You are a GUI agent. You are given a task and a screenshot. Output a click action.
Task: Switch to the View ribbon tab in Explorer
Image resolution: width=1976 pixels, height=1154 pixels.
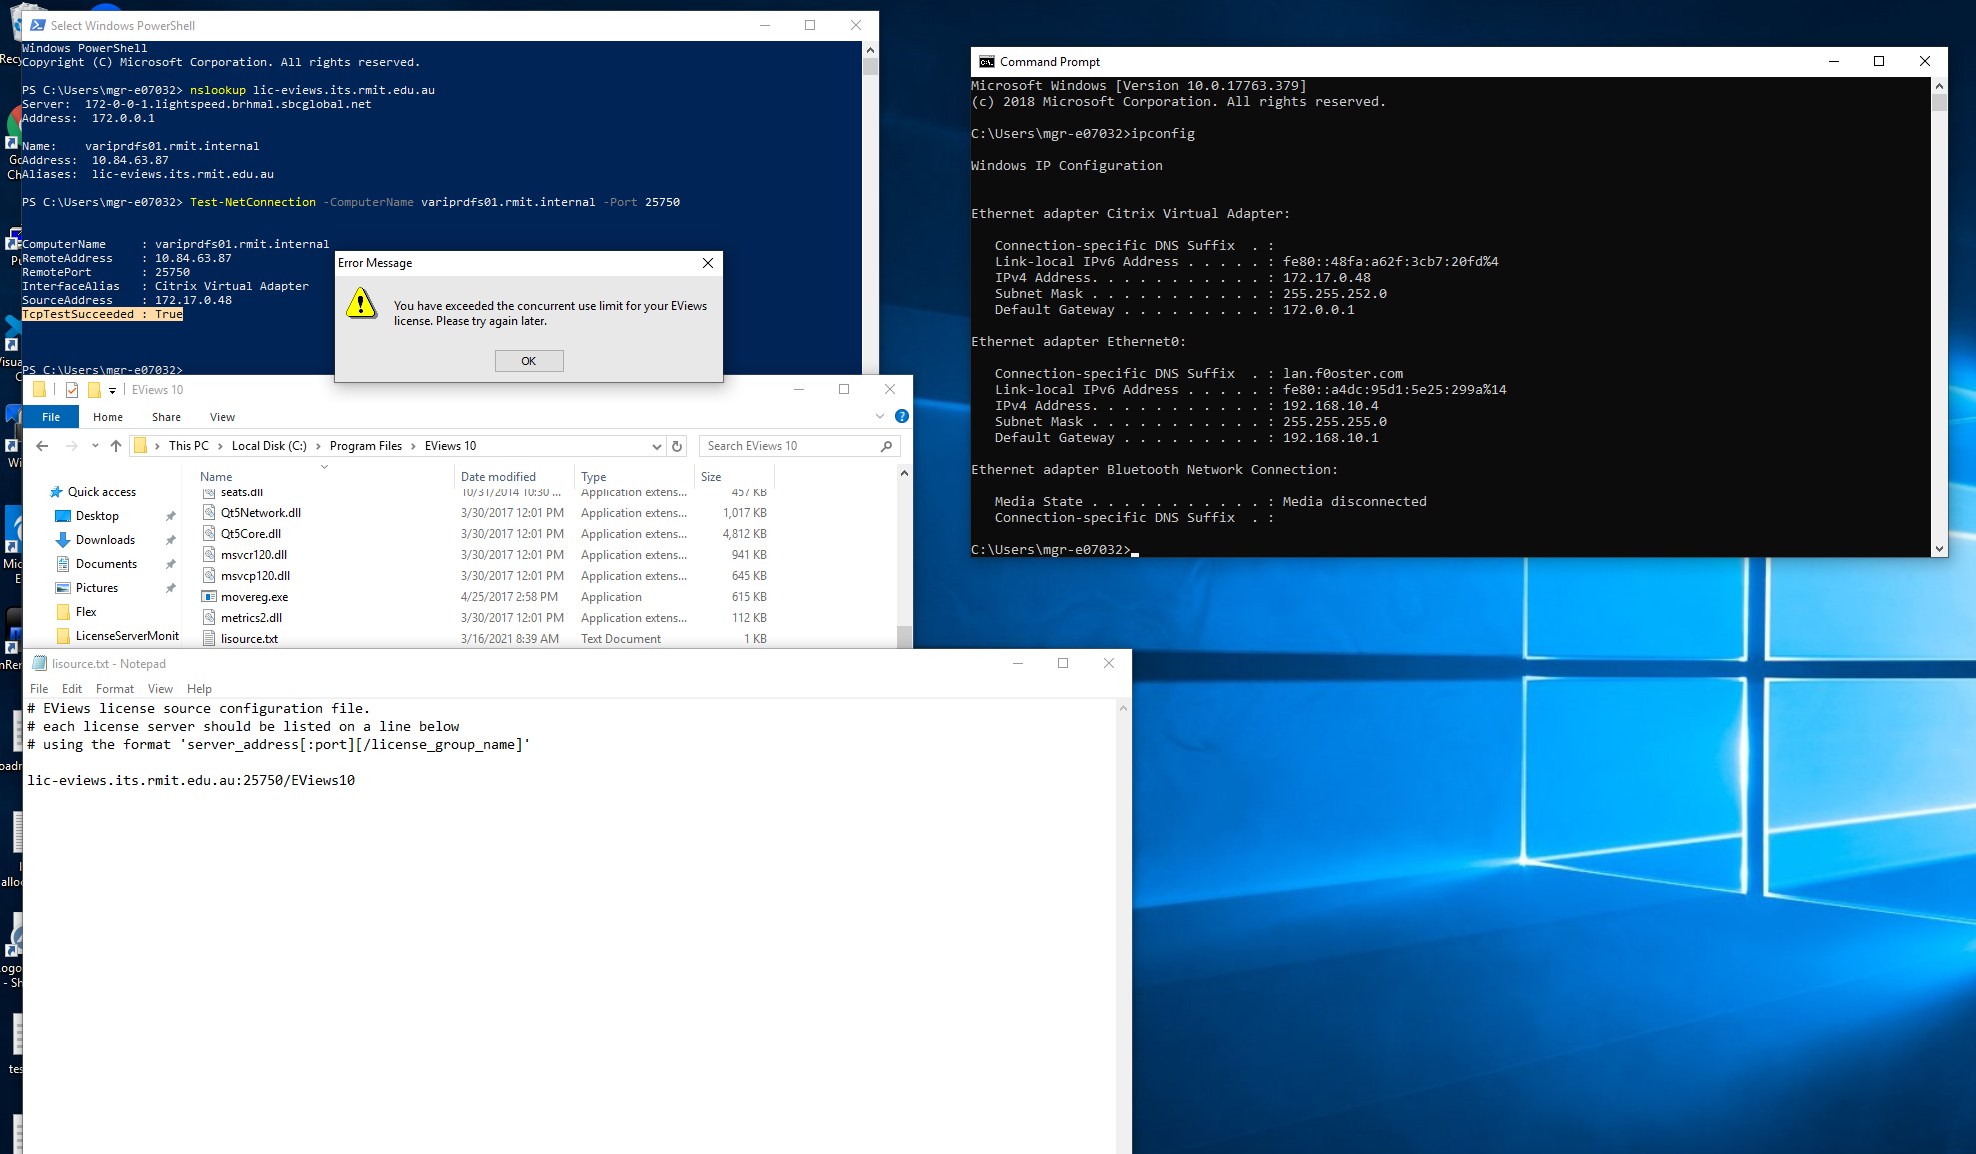(x=222, y=417)
